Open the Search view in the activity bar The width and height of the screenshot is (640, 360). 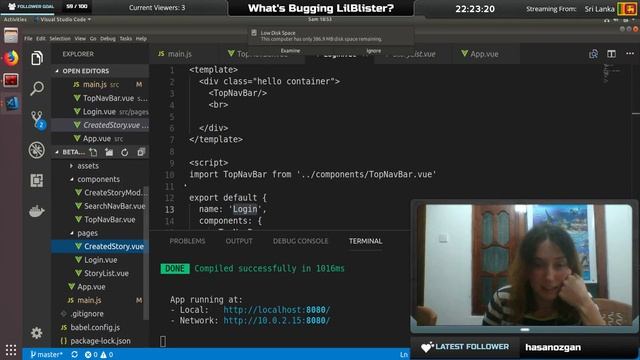(37, 88)
